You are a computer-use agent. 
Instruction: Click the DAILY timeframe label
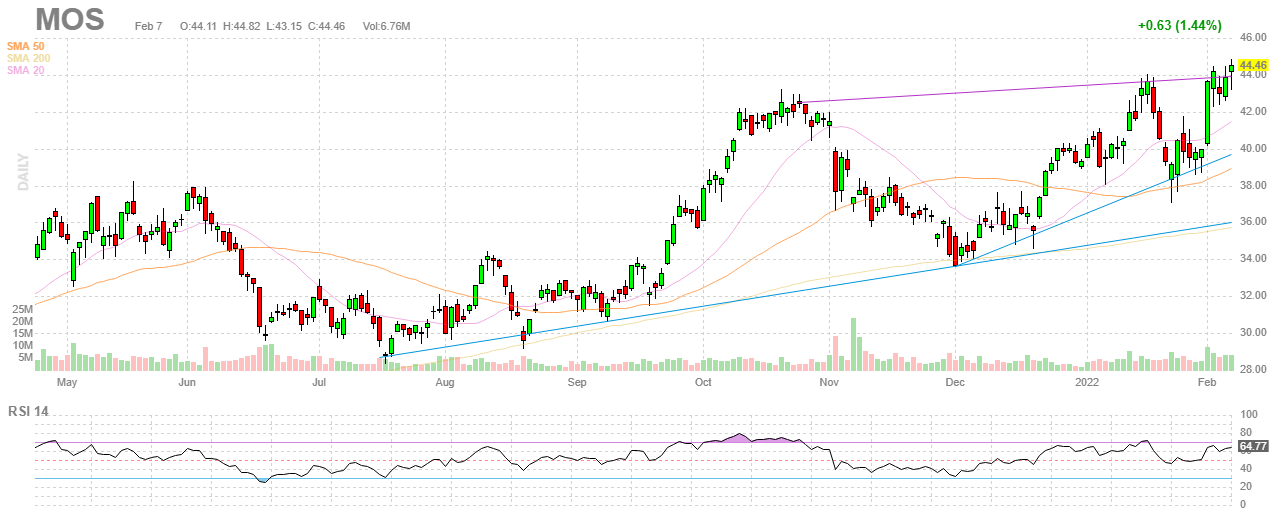tap(23, 172)
